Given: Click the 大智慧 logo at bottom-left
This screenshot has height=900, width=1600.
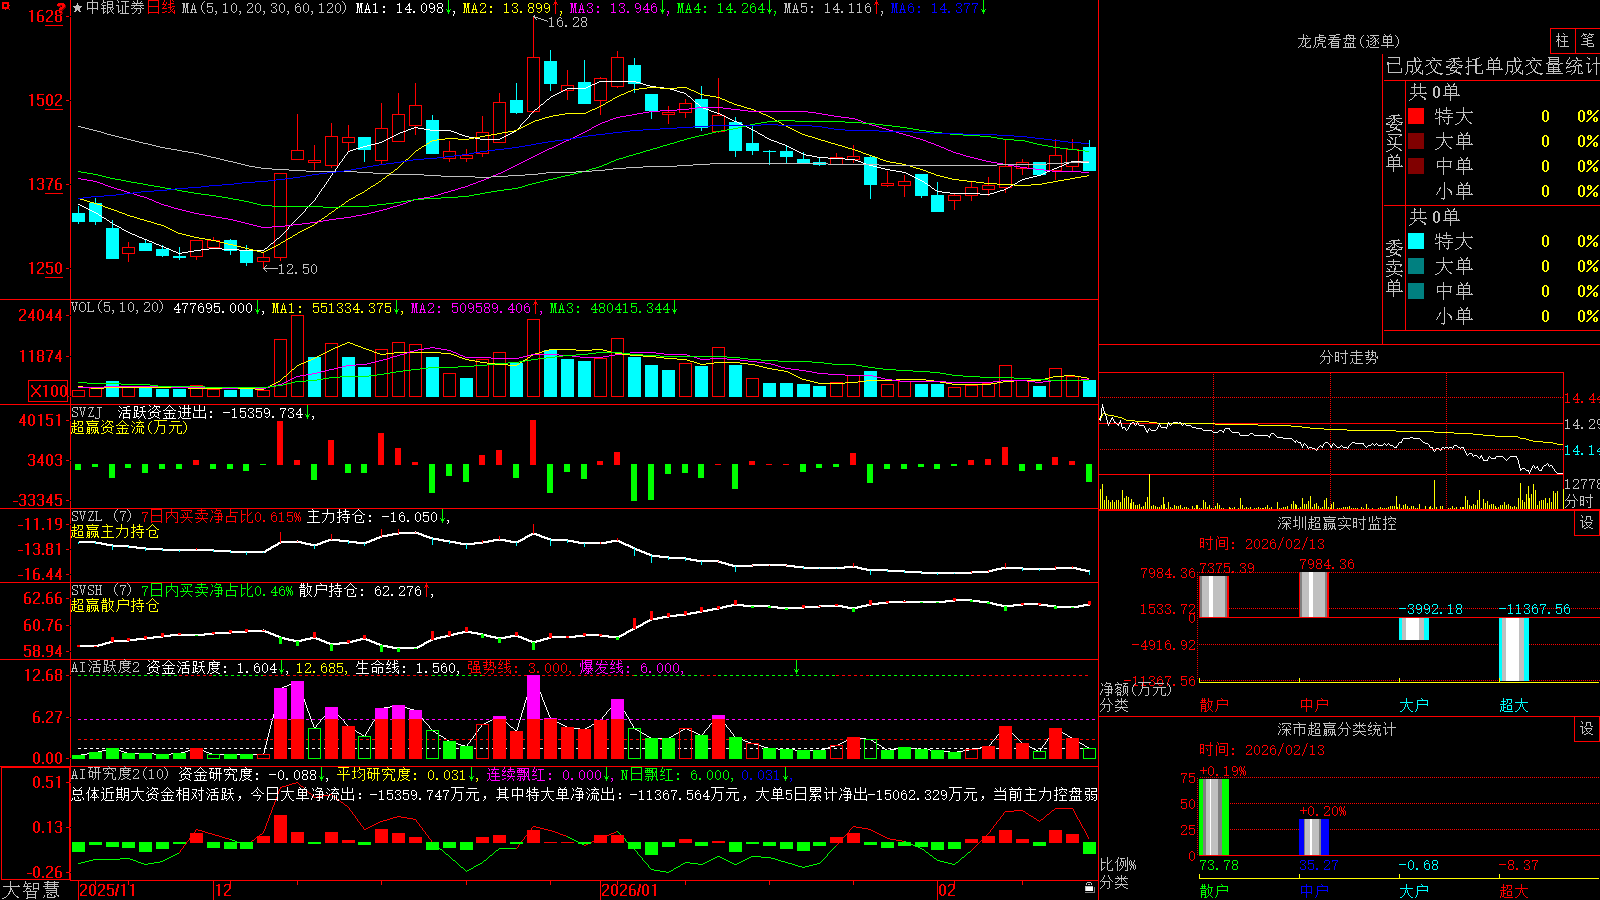Looking at the screenshot, I should point(31,889).
